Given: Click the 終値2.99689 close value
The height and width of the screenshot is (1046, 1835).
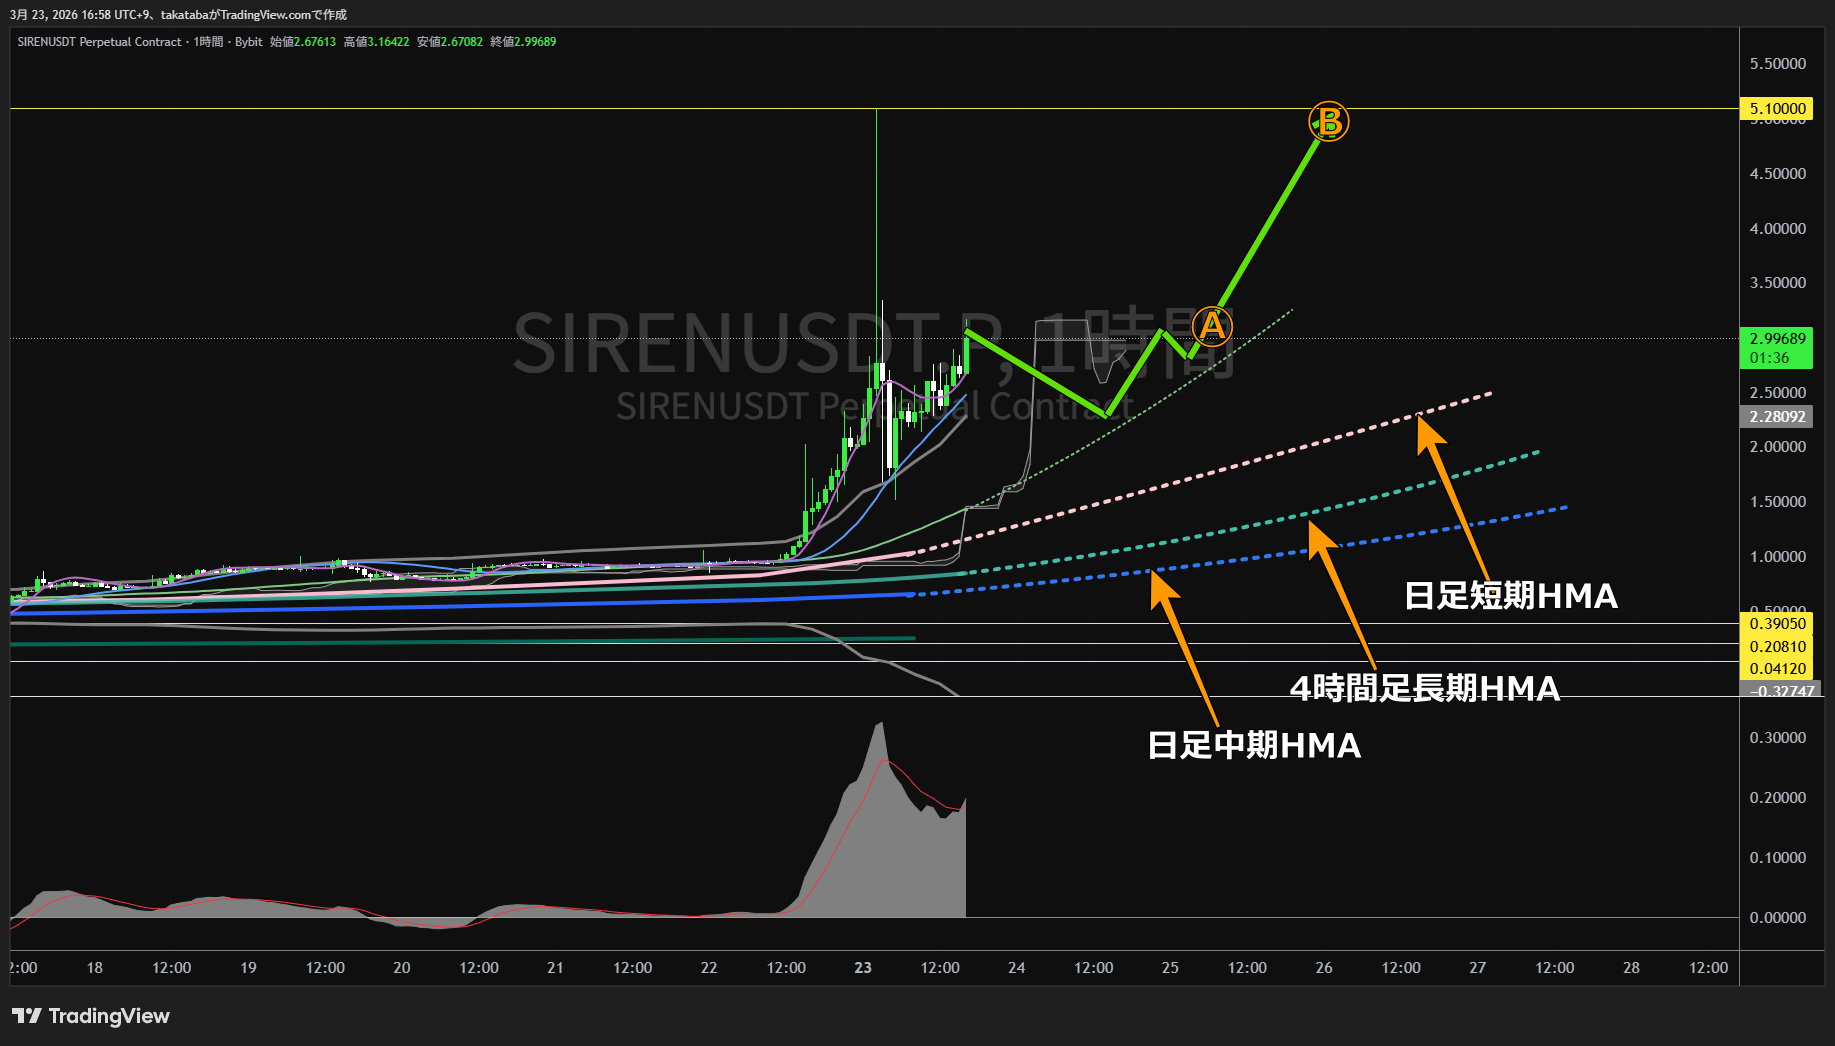Looking at the screenshot, I should tap(523, 42).
